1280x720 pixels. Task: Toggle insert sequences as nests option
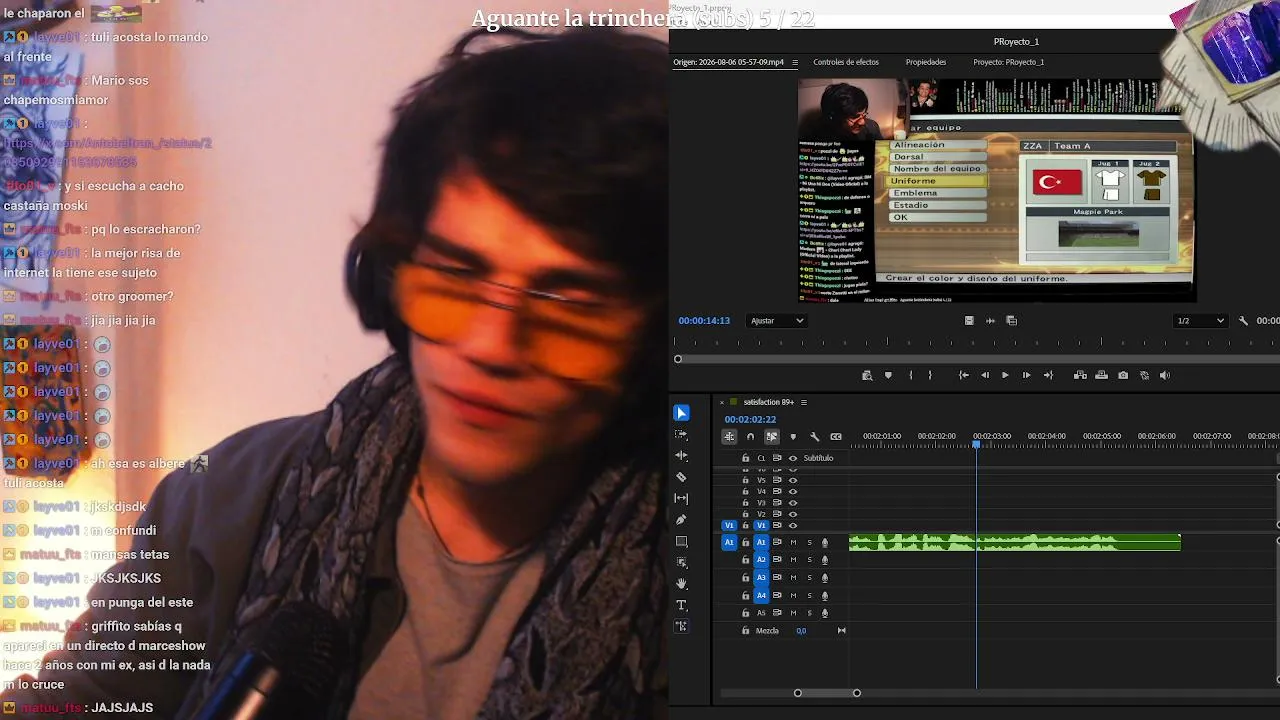click(729, 436)
